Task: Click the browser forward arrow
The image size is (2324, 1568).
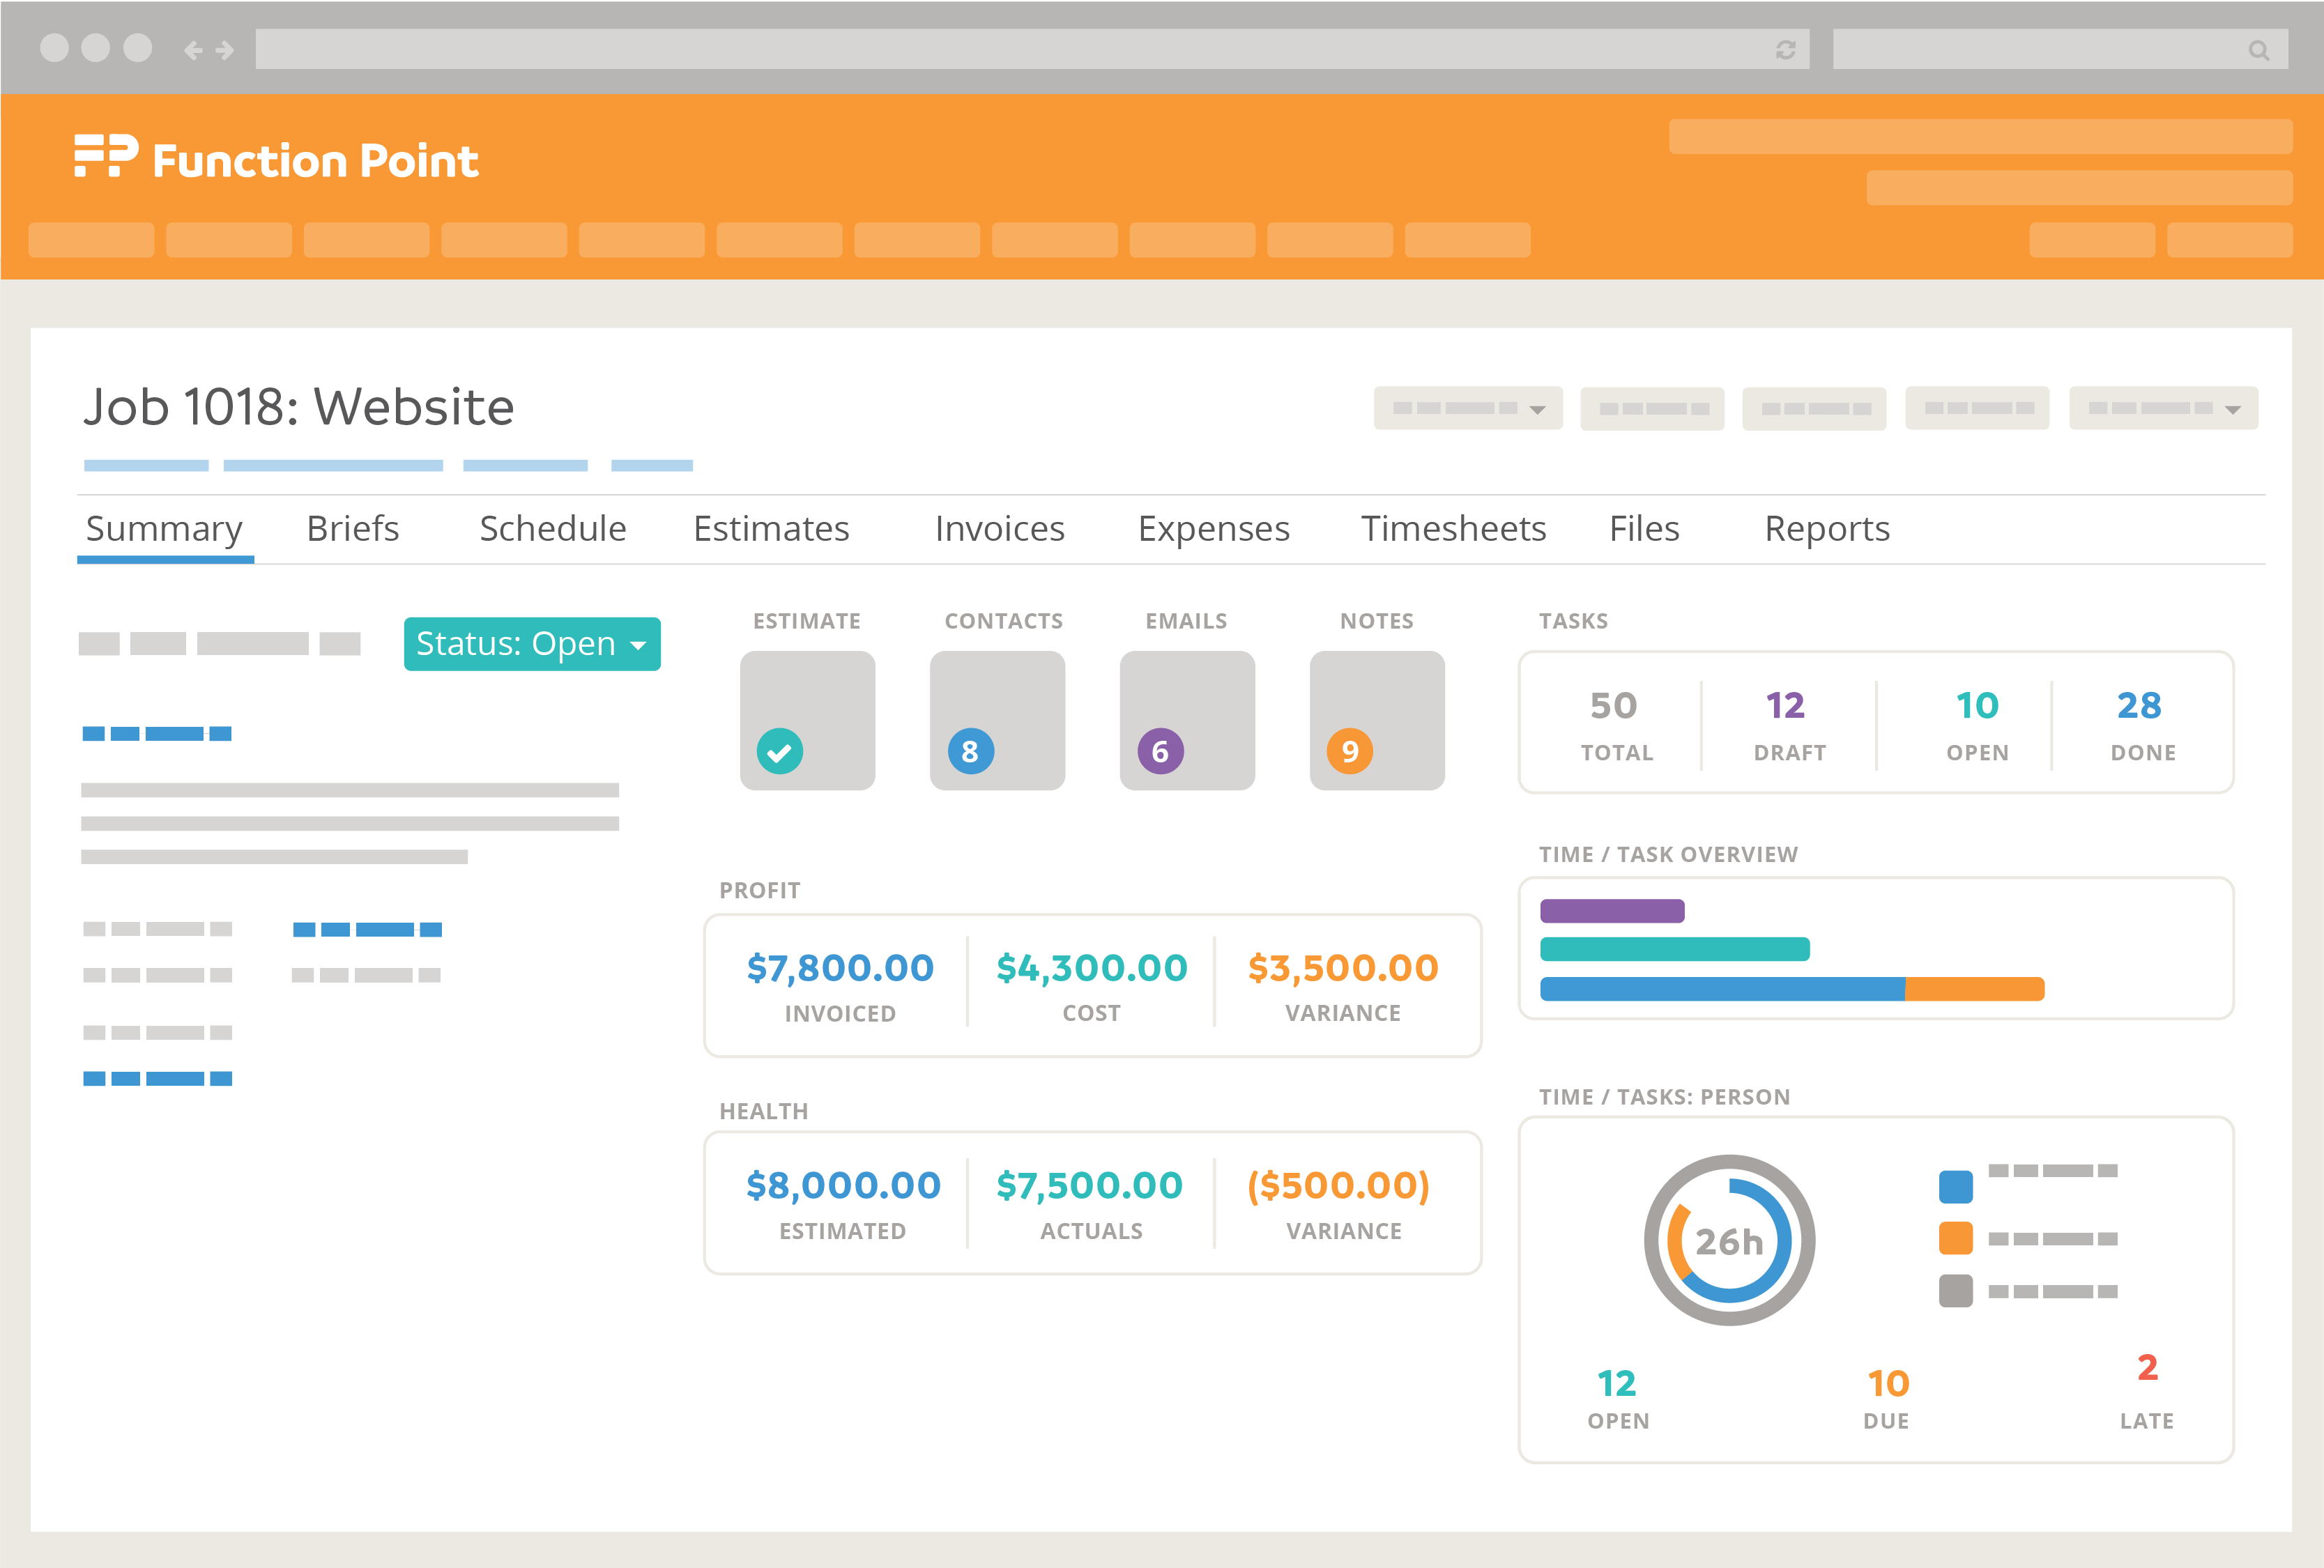Action: 225,50
